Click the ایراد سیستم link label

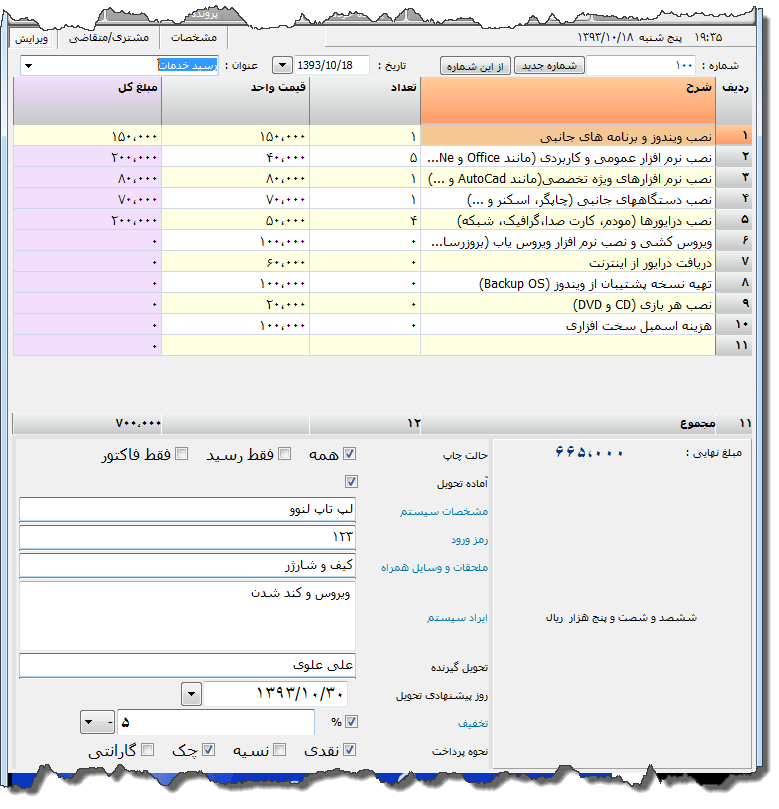pyautogui.click(x=457, y=618)
